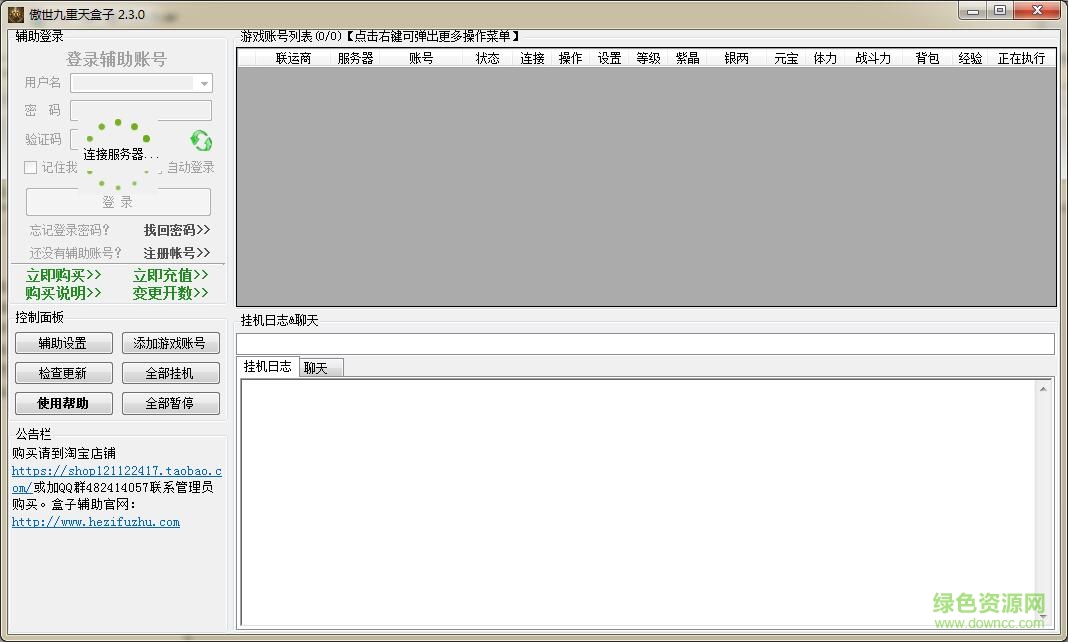Click the app icon in title bar
Screen dimensions: 1068x642
pos(16,14)
